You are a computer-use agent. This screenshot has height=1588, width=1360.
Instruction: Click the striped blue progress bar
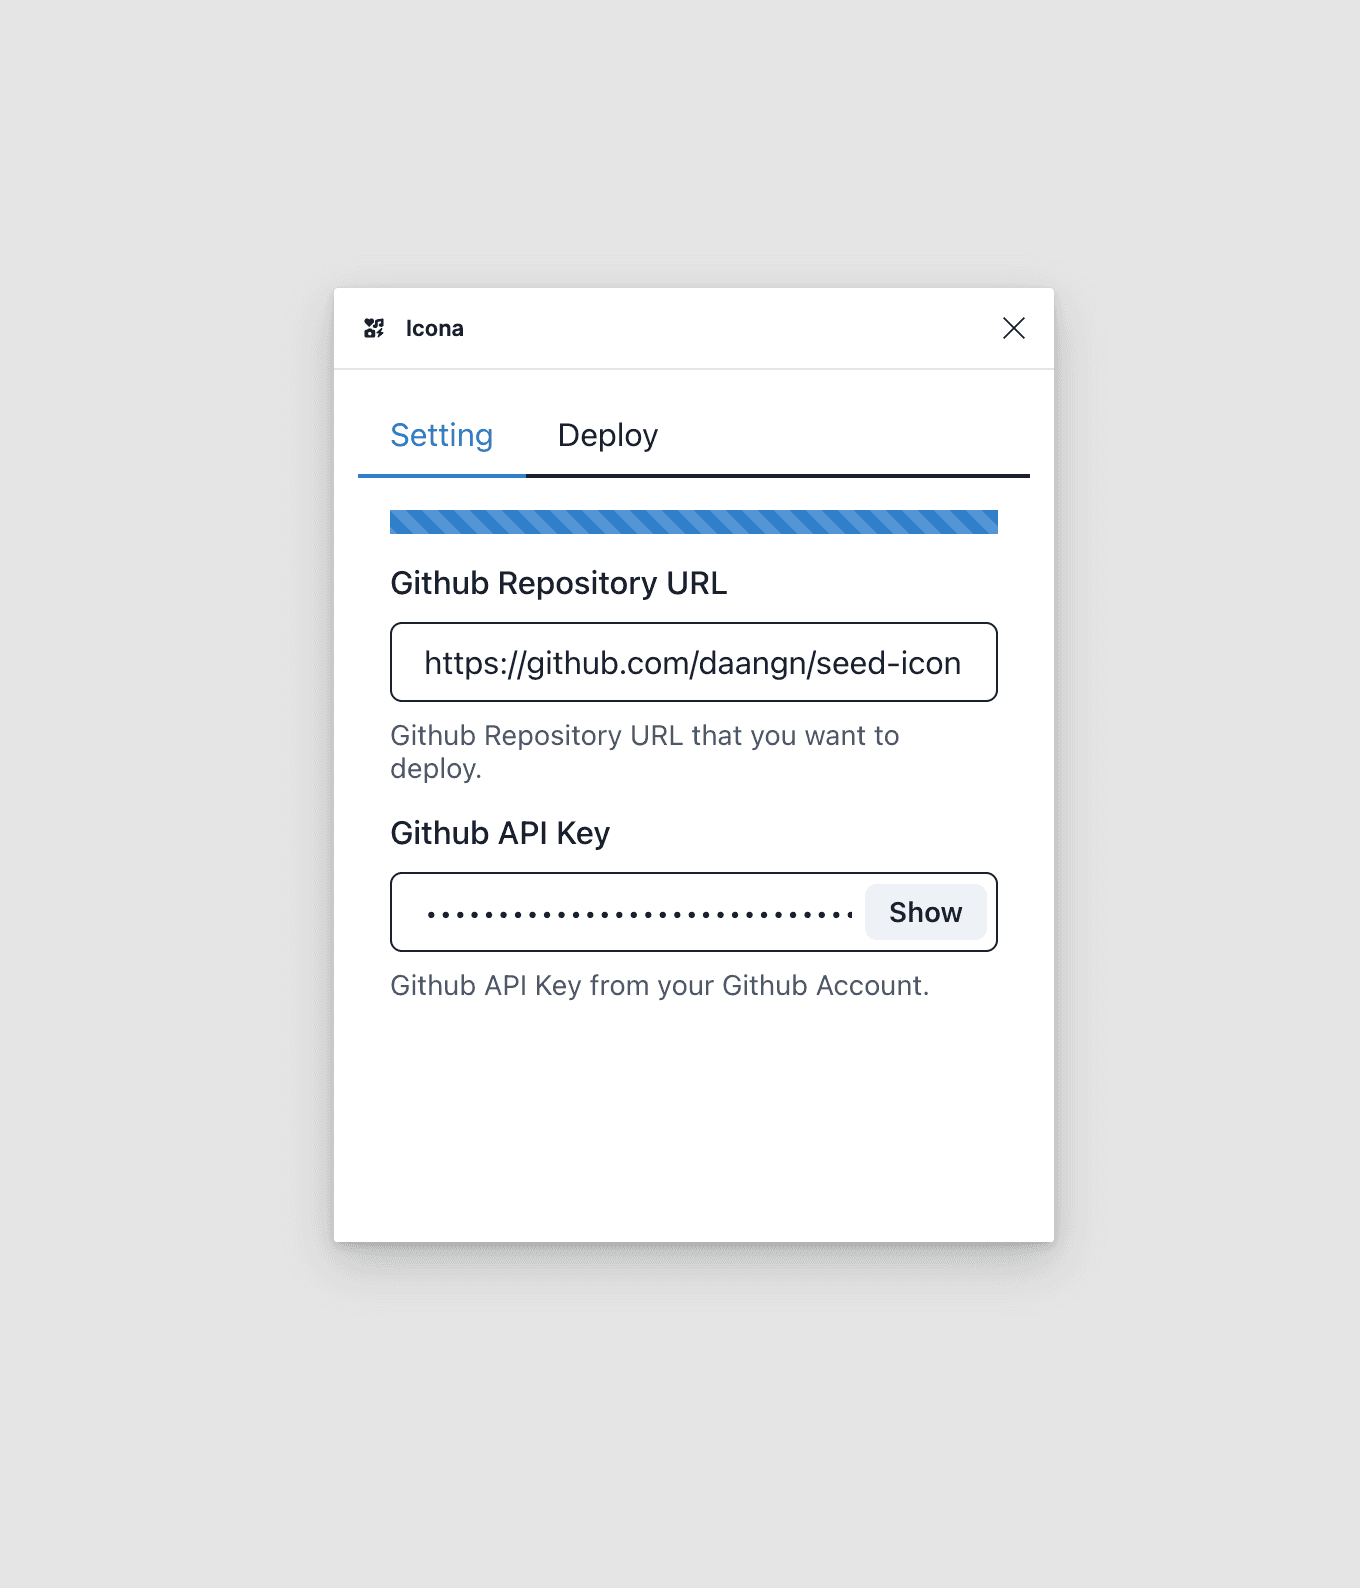click(x=694, y=522)
